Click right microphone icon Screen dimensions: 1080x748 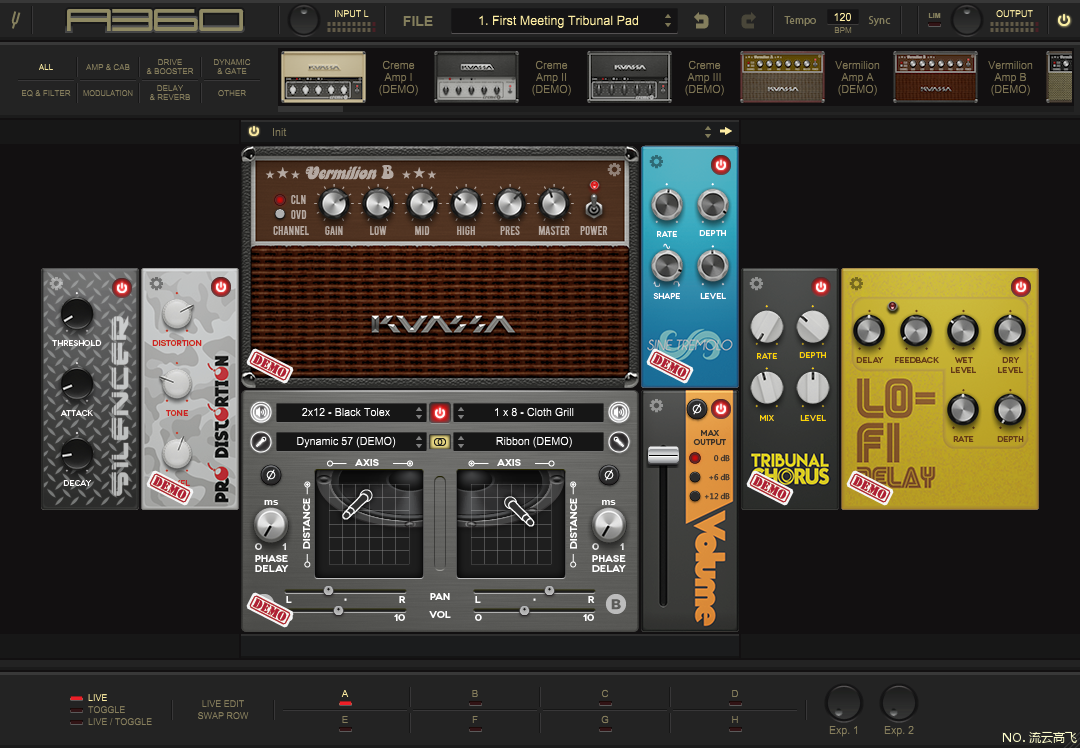619,441
